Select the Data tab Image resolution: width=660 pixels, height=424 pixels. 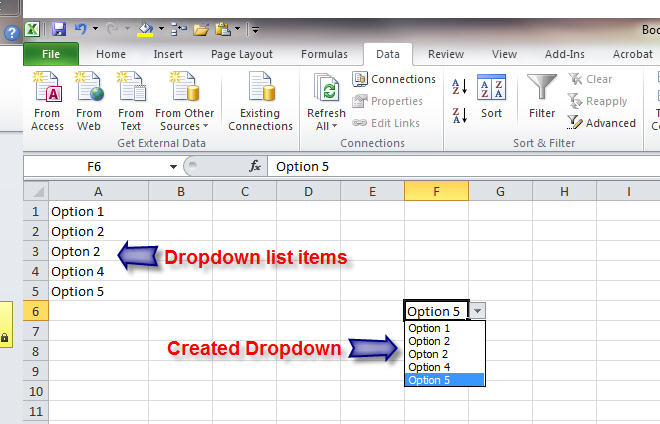pyautogui.click(x=388, y=54)
